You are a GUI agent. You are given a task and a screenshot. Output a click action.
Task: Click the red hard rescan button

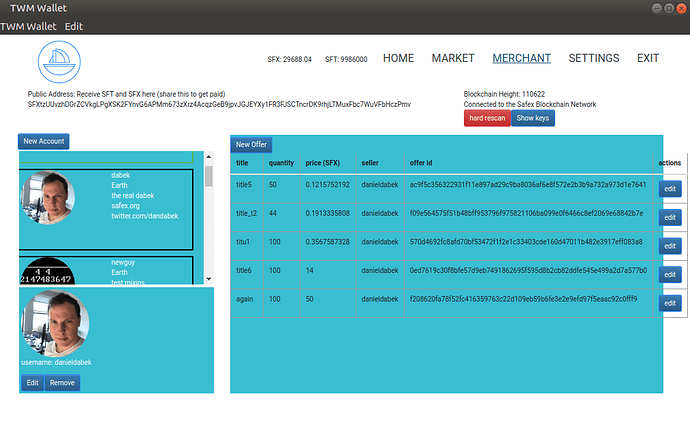point(487,118)
